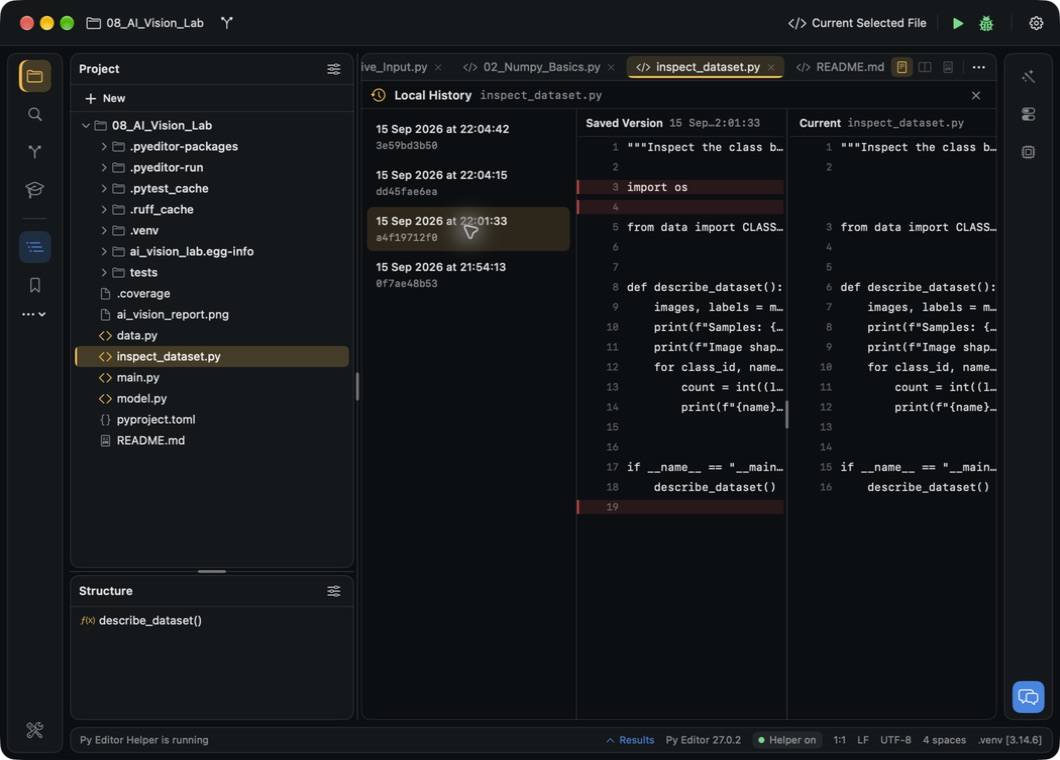Image resolution: width=1060 pixels, height=760 pixels.
Task: Open the tools wrench icon at bottom left
Action: [34, 730]
